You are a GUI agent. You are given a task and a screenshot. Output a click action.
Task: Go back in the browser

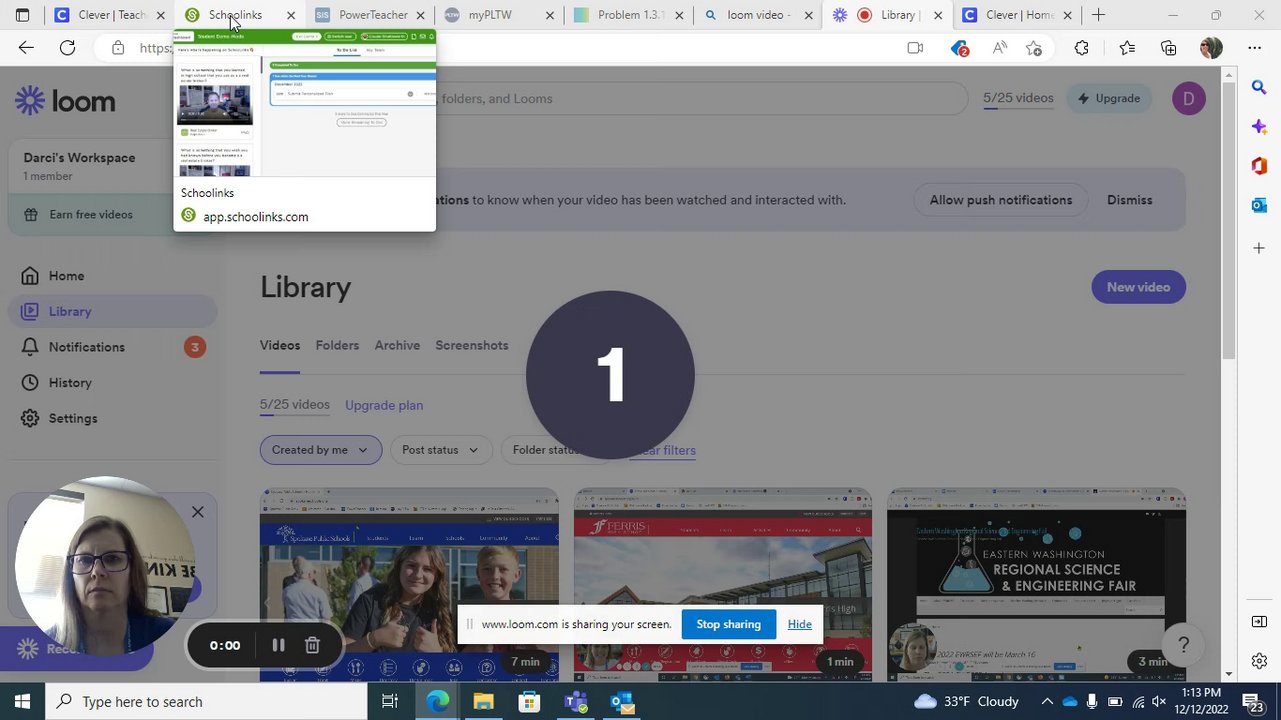(x=26, y=48)
